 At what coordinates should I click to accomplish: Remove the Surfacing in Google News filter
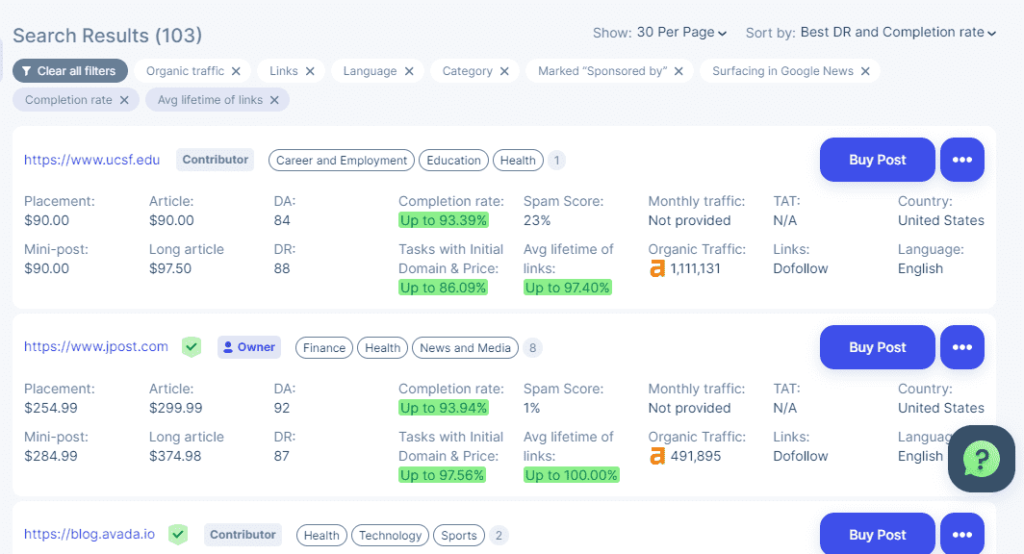(x=865, y=71)
